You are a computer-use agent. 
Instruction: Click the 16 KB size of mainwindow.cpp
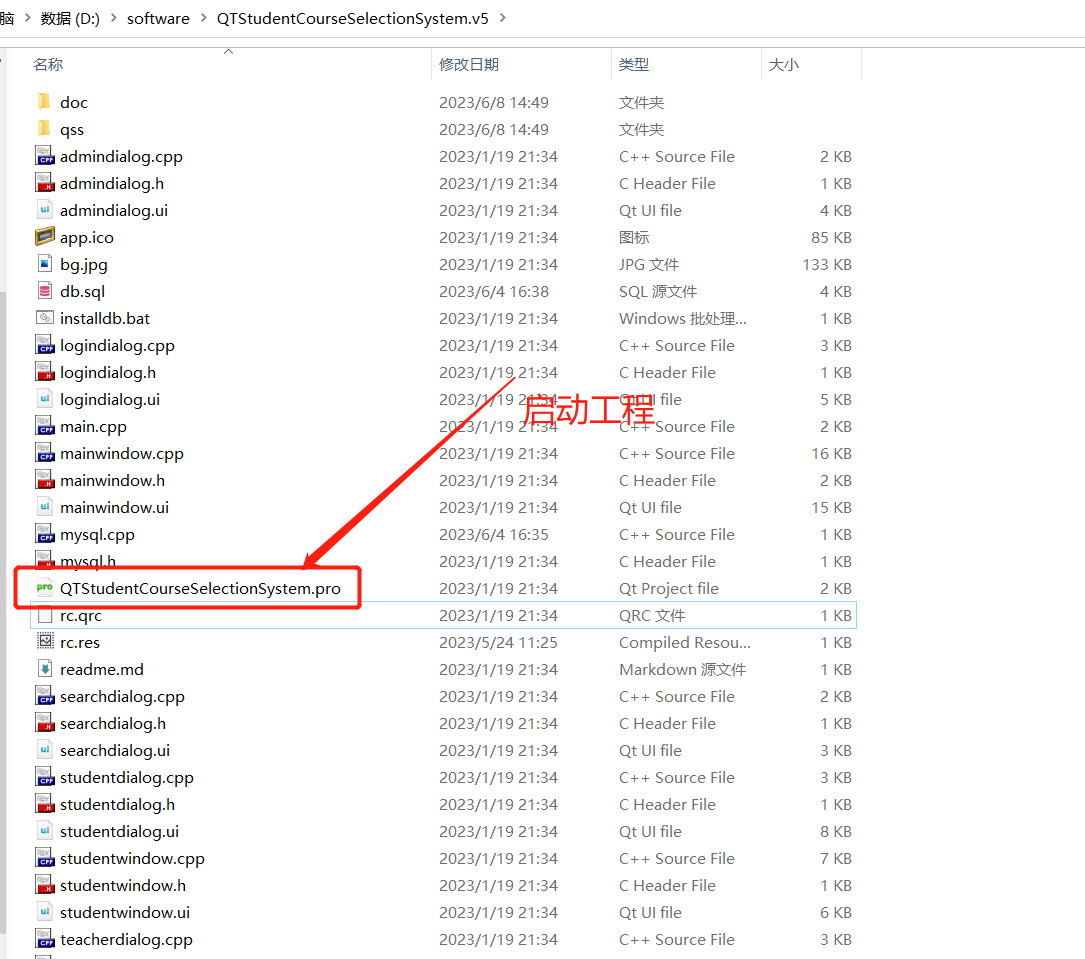click(831, 453)
